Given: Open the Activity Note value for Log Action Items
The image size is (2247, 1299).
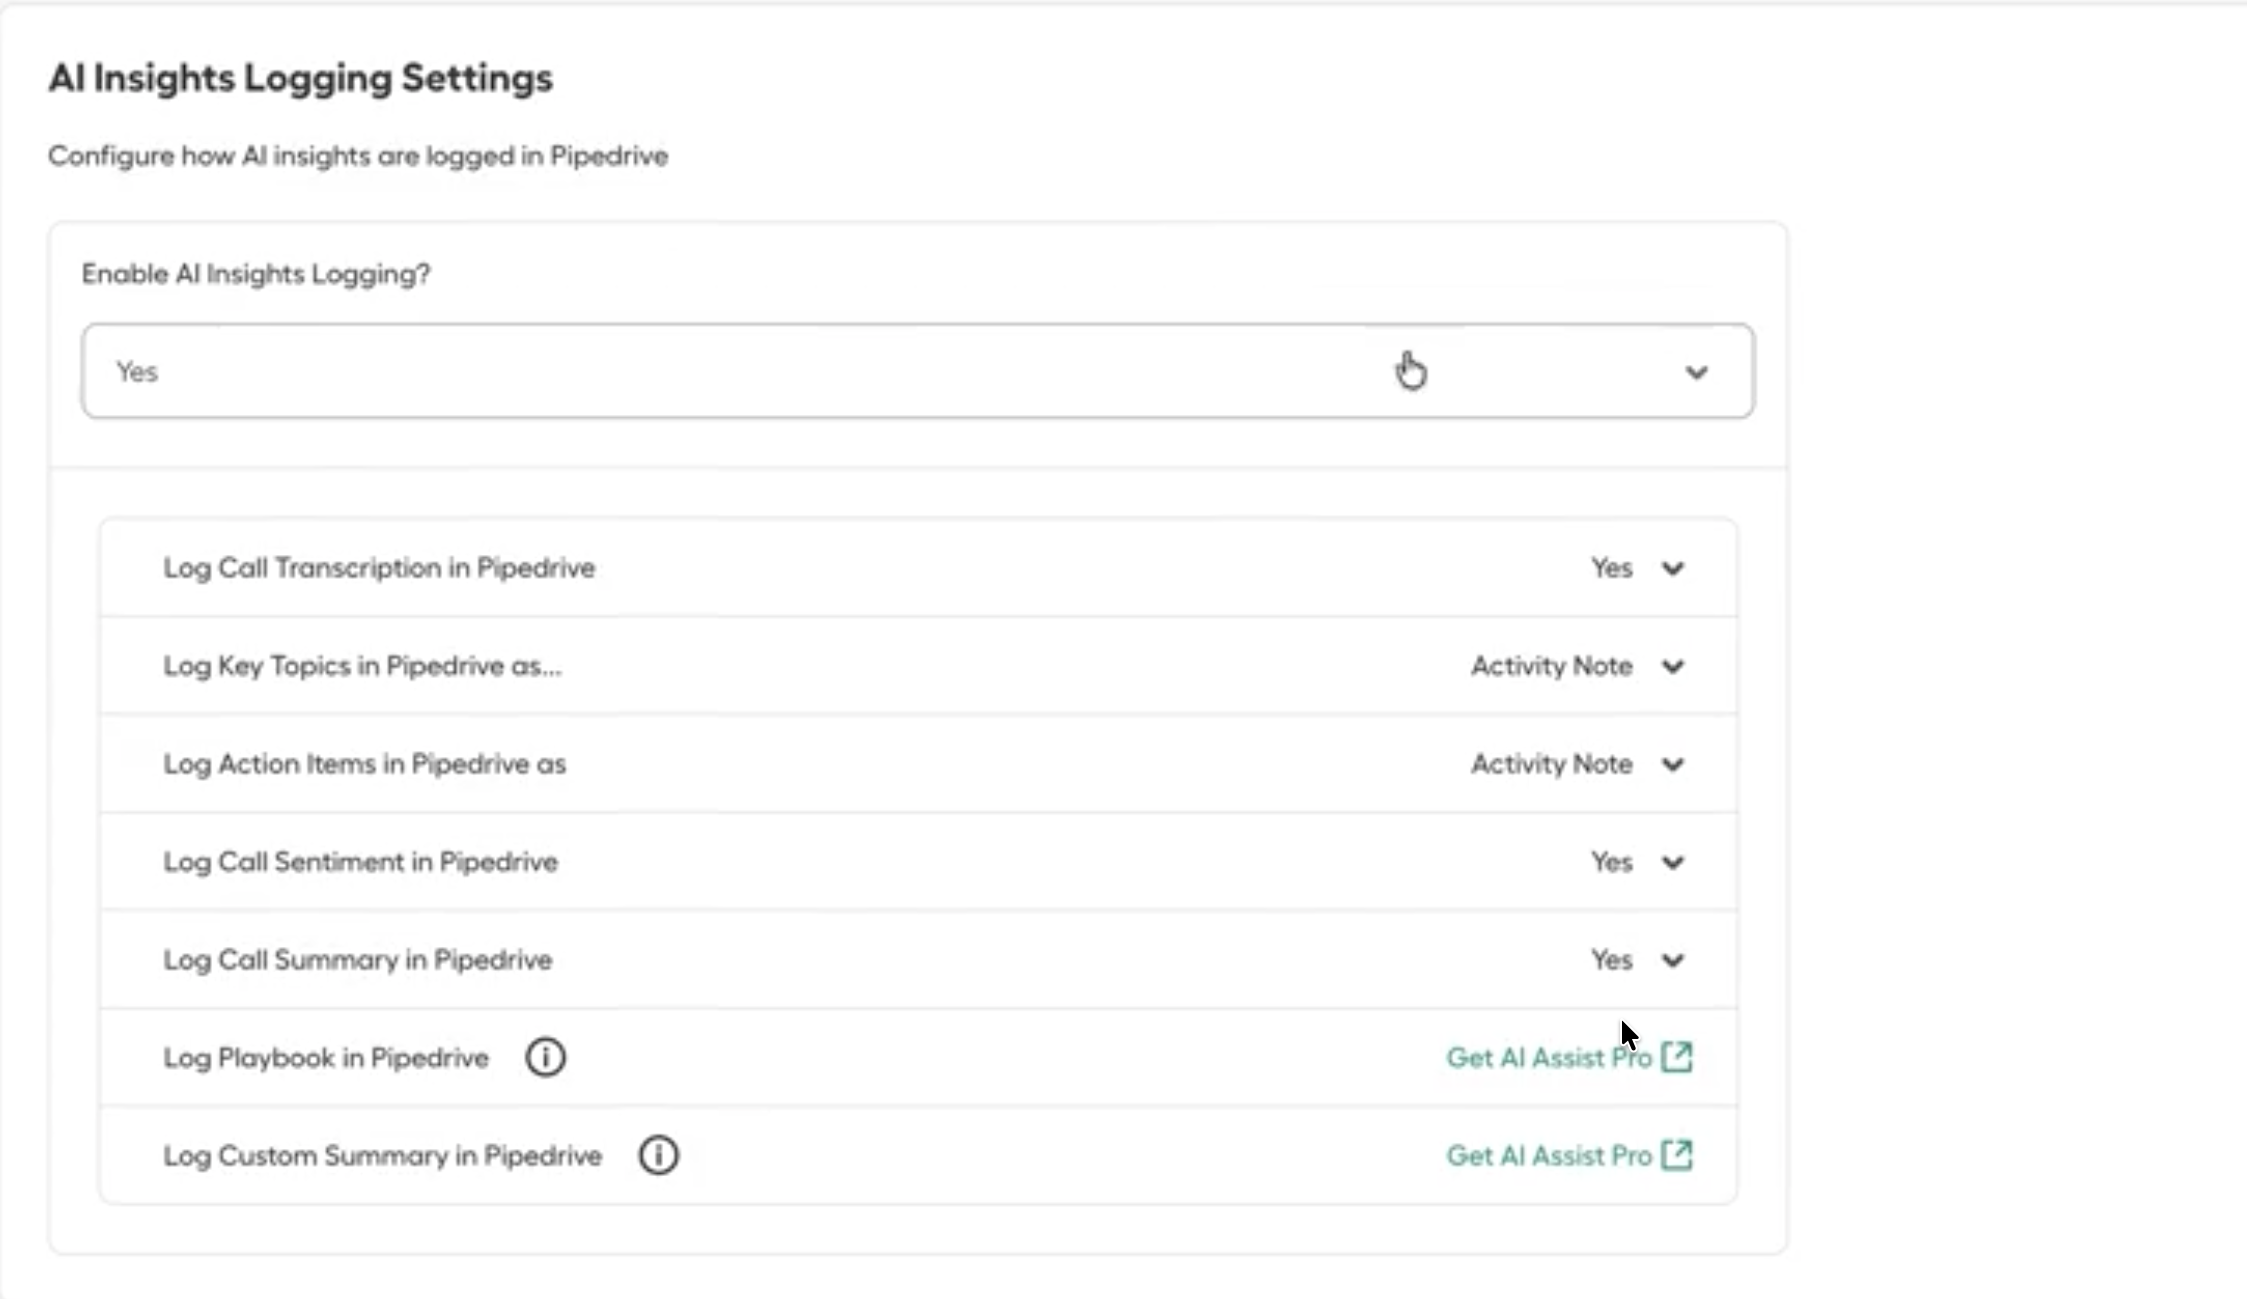Looking at the screenshot, I should [1551, 764].
